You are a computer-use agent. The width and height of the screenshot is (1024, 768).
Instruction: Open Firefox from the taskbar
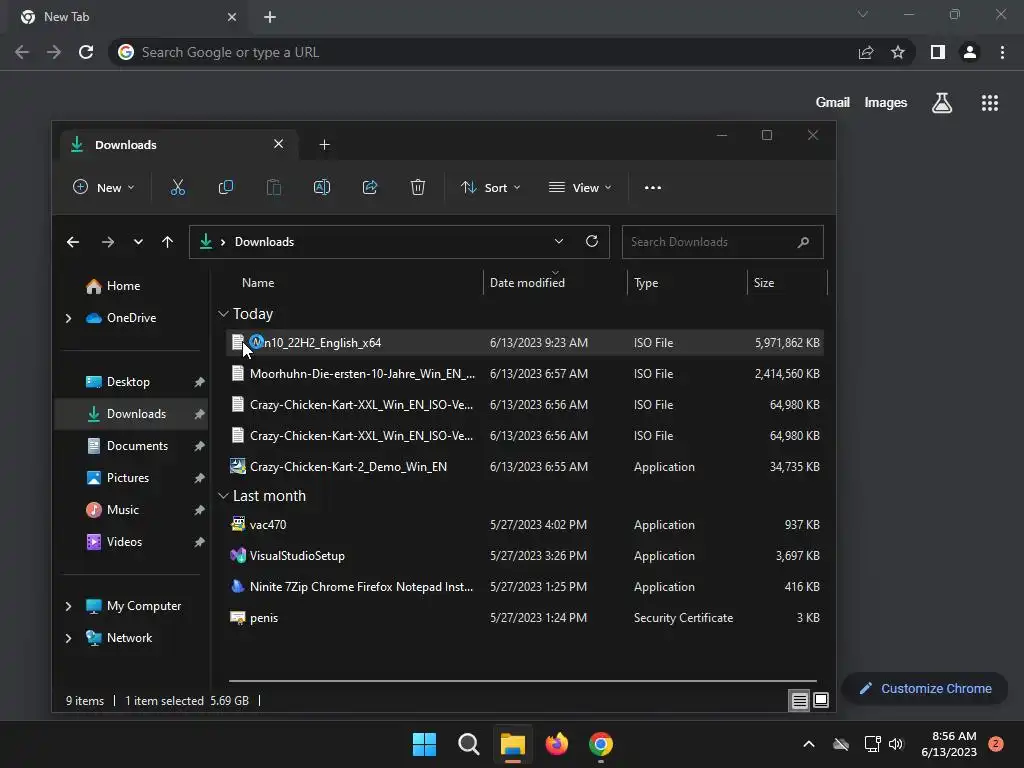point(556,744)
